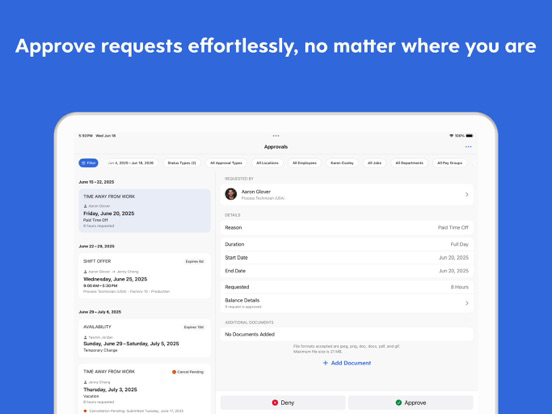This screenshot has width=552, height=414.
Task: Tap the Requested row showing 8 Hours
Action: pos(347,287)
